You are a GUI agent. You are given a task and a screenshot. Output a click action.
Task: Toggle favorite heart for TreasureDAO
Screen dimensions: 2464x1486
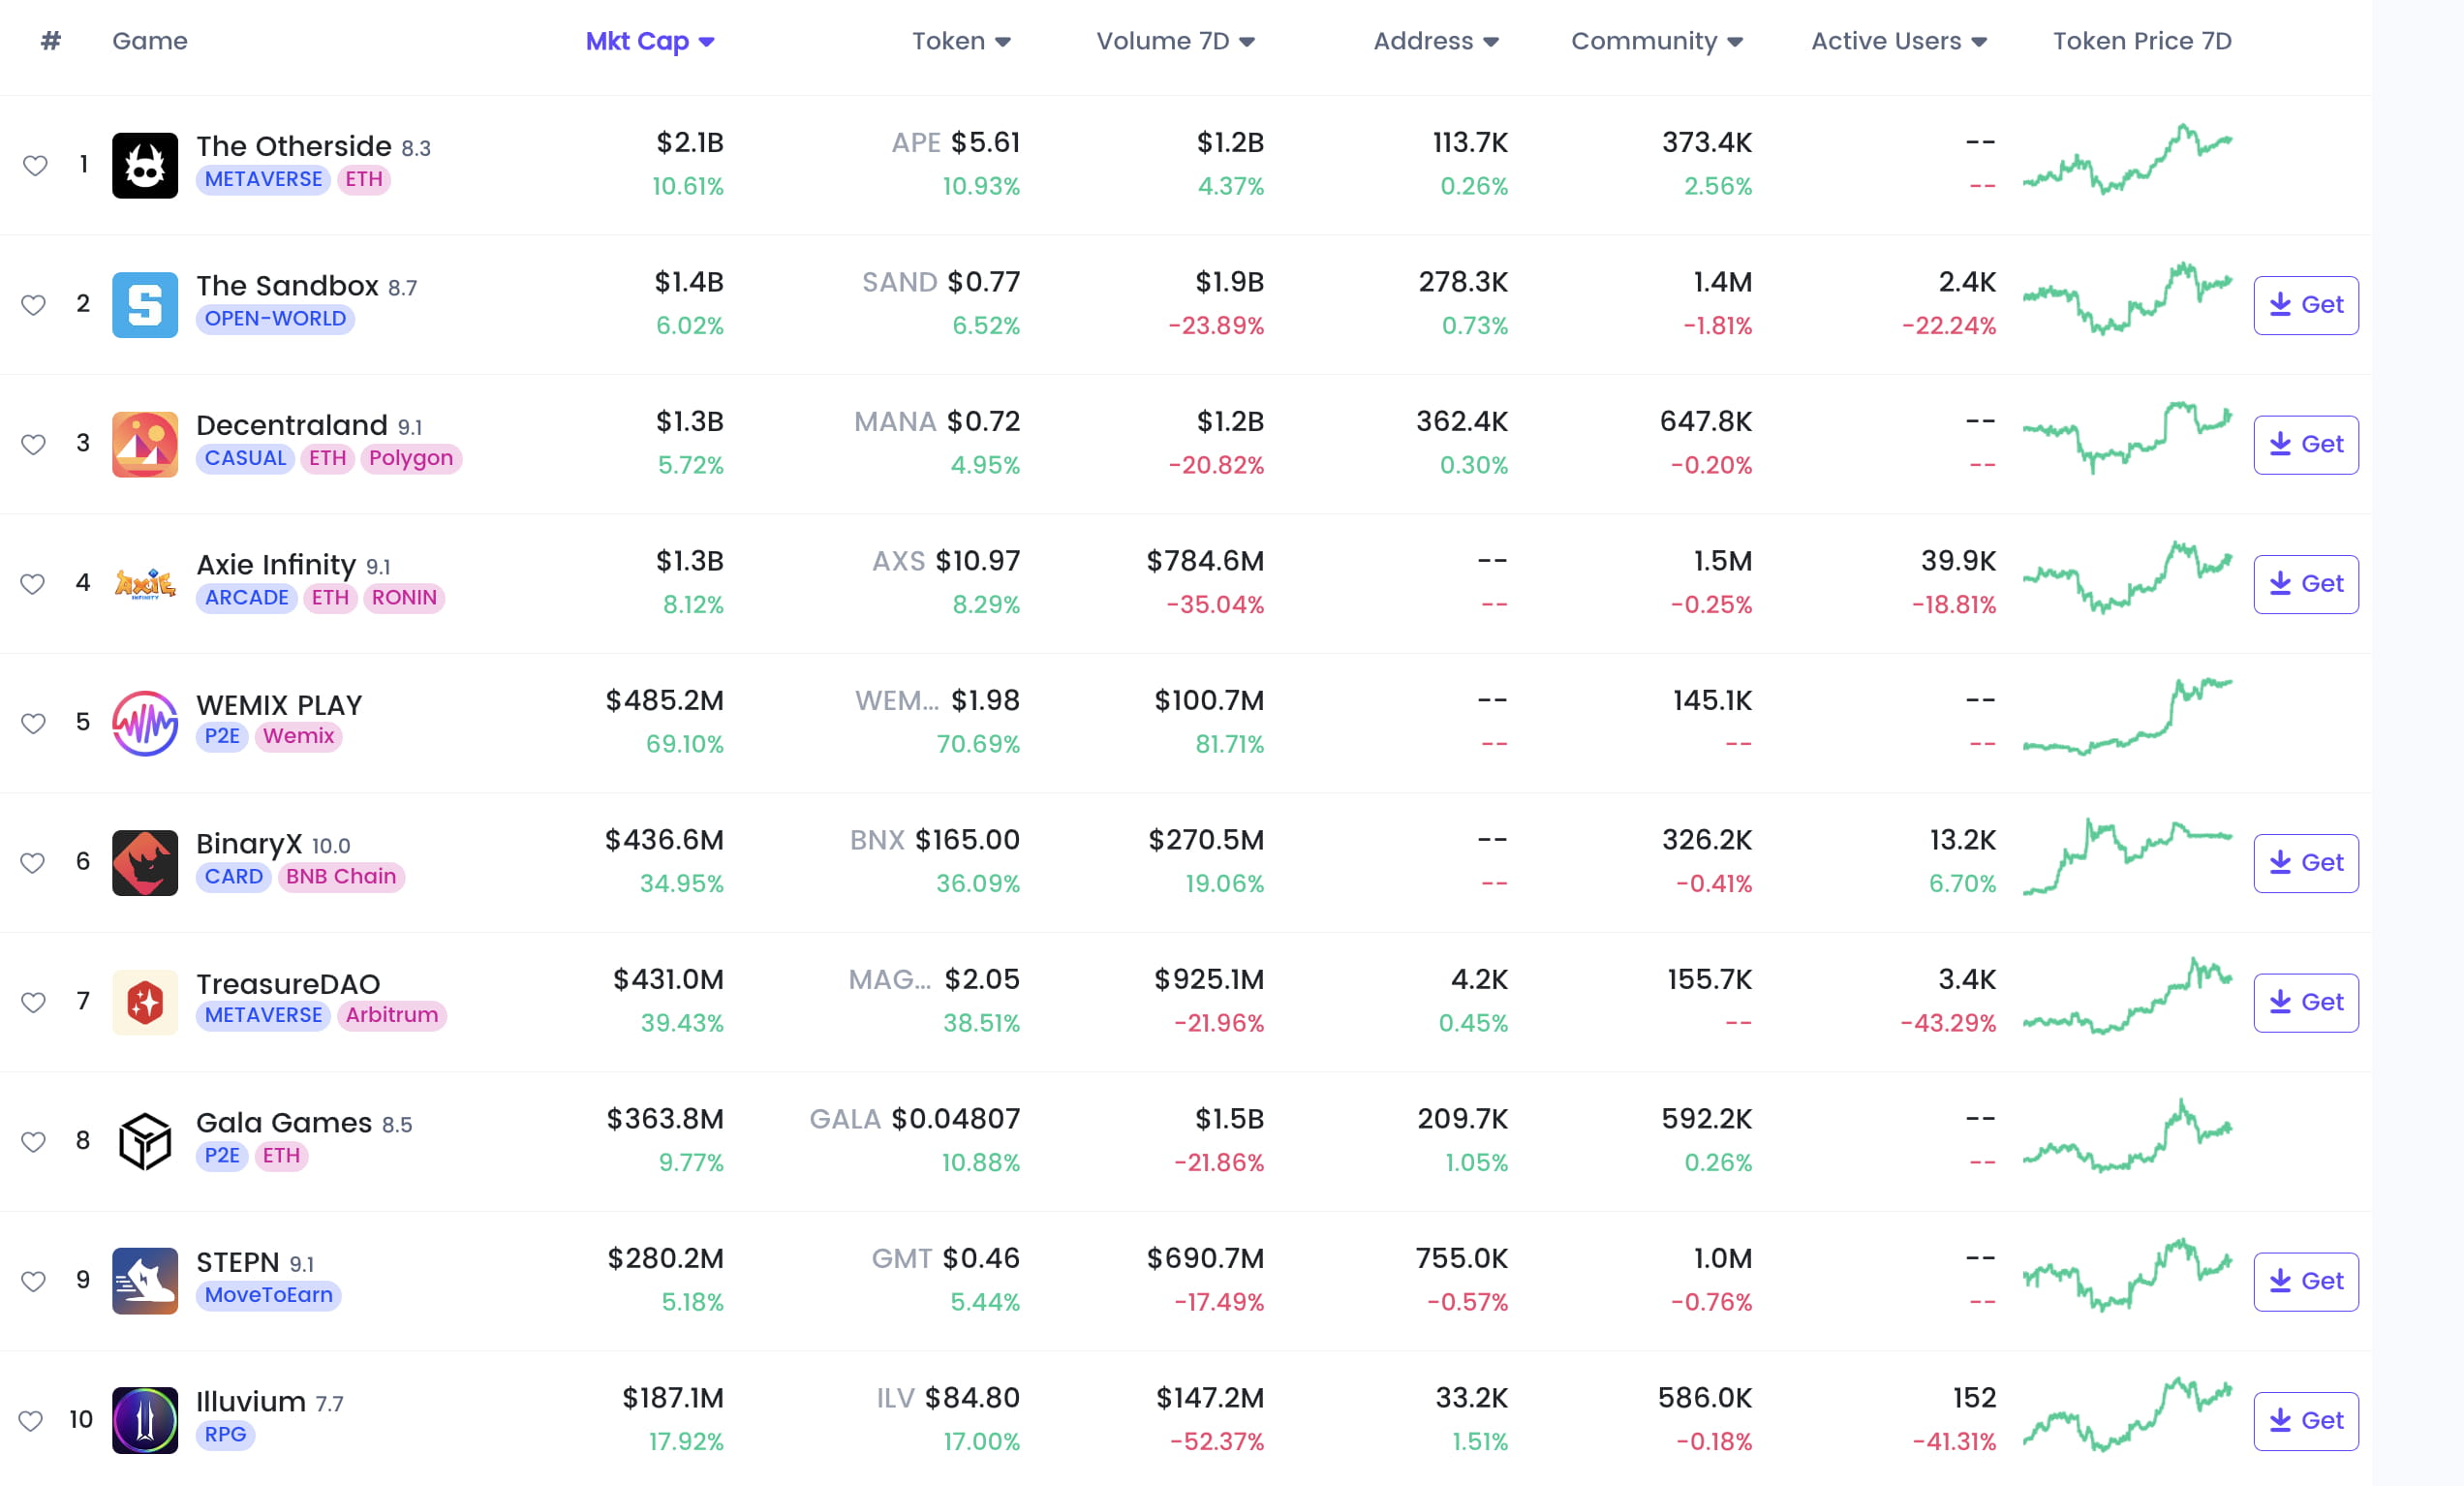34,1002
